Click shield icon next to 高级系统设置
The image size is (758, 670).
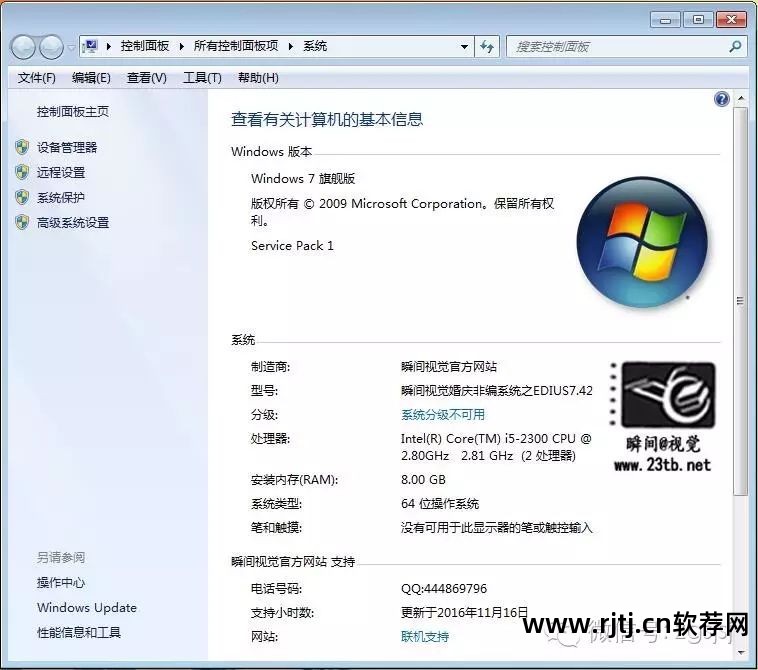pyautogui.click(x=22, y=222)
